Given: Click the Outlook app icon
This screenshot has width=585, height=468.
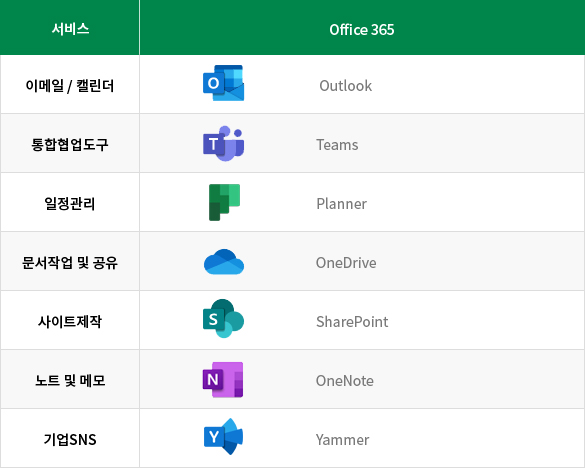Looking at the screenshot, I should tap(223, 83).
